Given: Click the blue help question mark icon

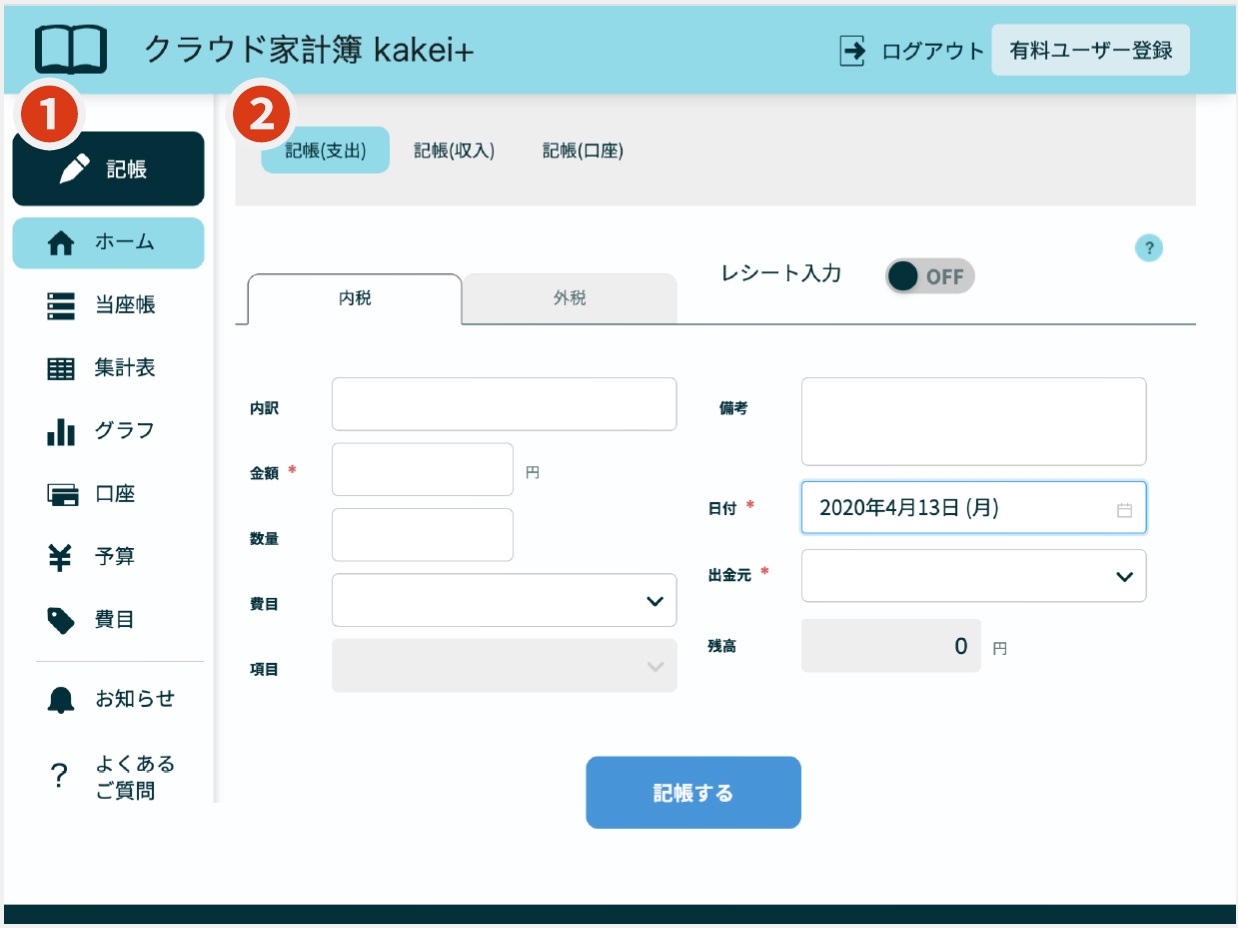Looking at the screenshot, I should pyautogui.click(x=1149, y=248).
